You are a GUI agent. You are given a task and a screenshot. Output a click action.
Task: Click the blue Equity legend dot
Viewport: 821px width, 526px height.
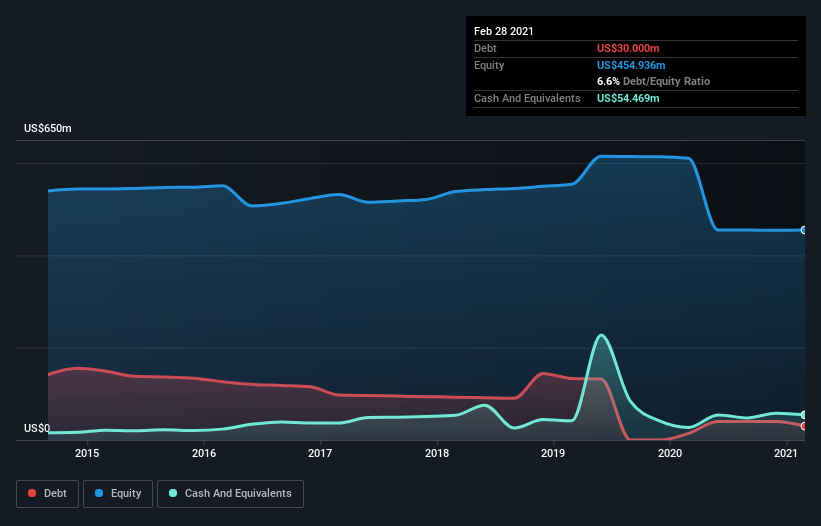pyautogui.click(x=99, y=493)
